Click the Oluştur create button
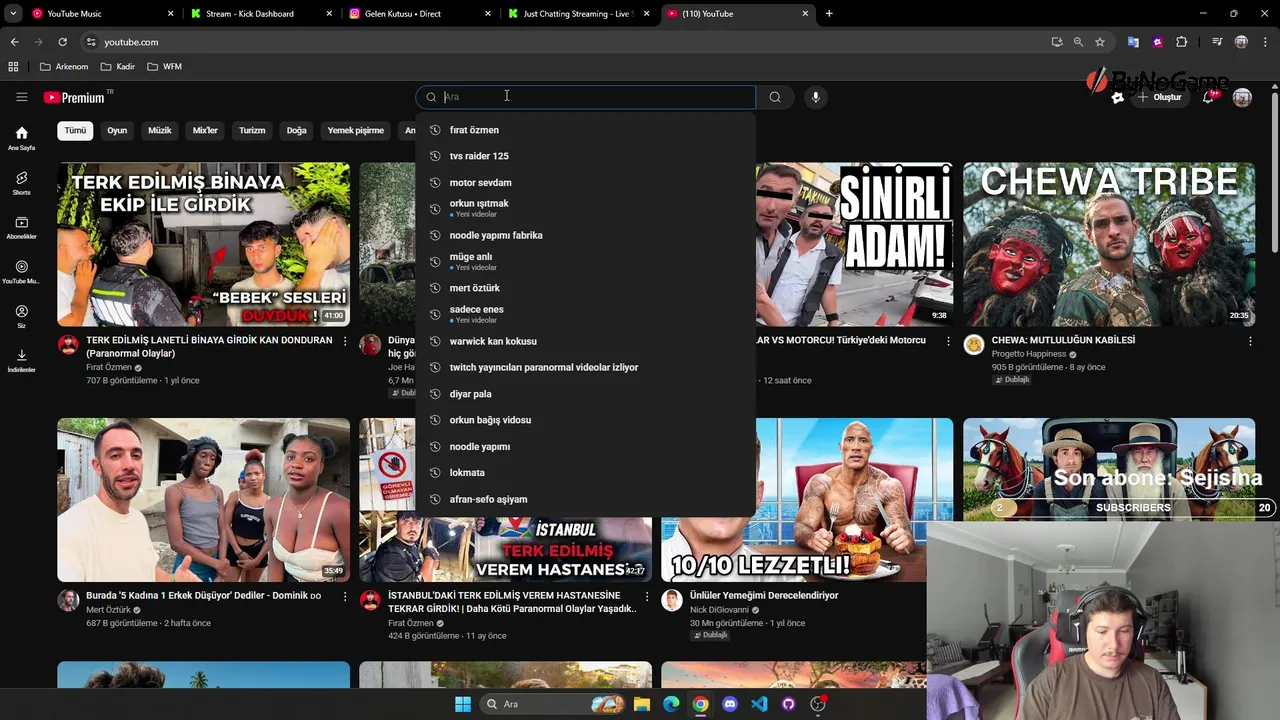This screenshot has height=720, width=1280. coord(1159,97)
